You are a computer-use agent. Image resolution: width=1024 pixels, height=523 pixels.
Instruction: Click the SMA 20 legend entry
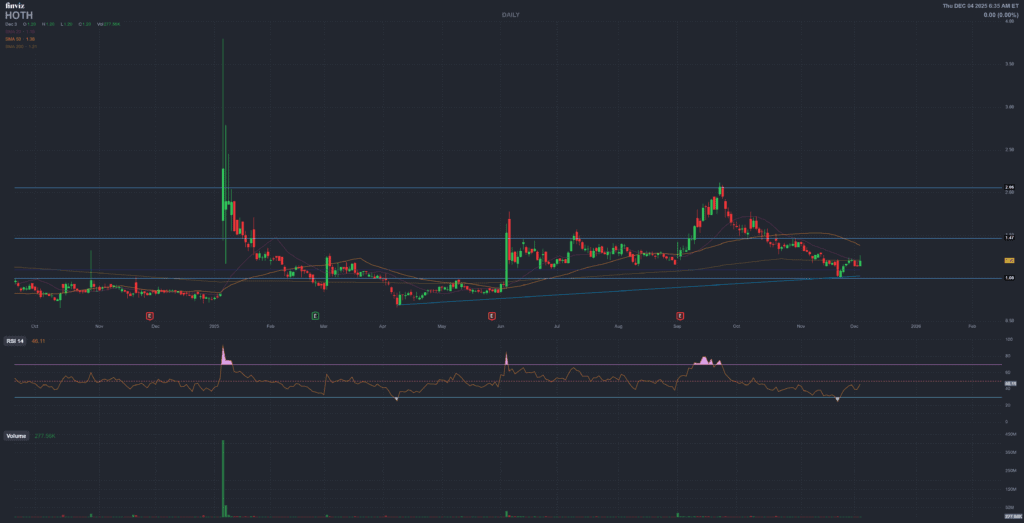coord(14,33)
